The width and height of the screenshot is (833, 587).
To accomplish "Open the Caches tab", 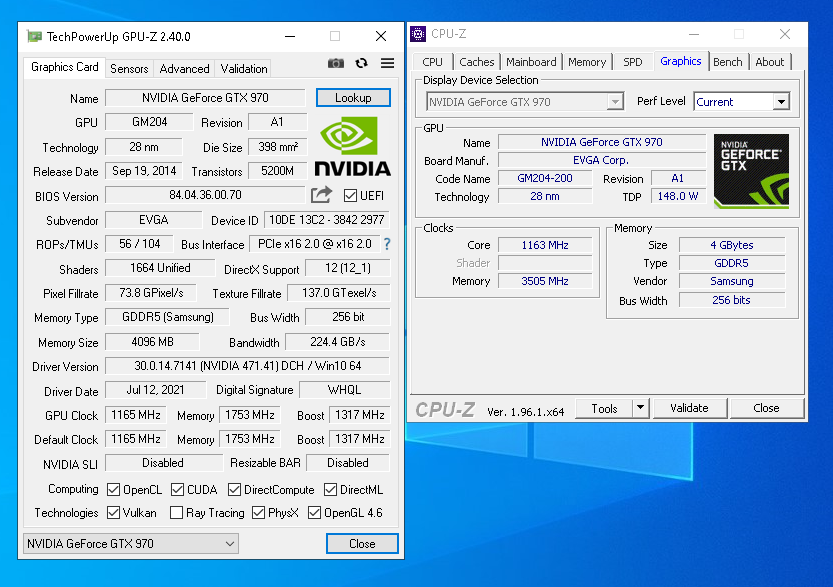I will (477, 62).
